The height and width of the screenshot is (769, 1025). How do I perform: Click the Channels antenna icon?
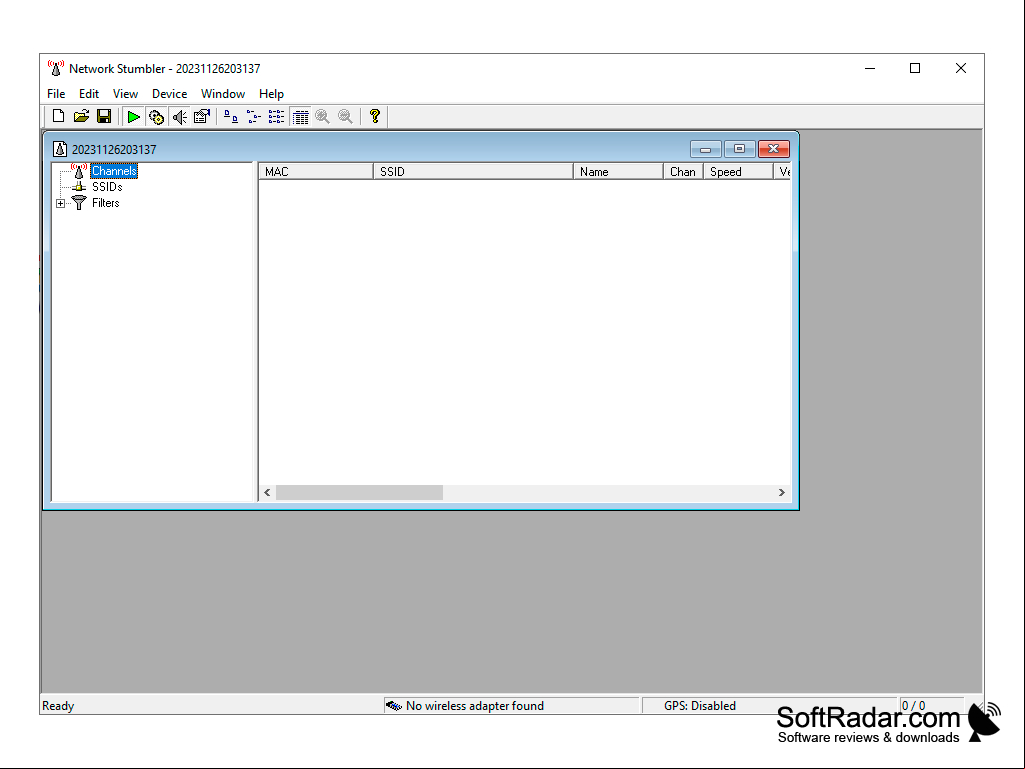pos(79,171)
